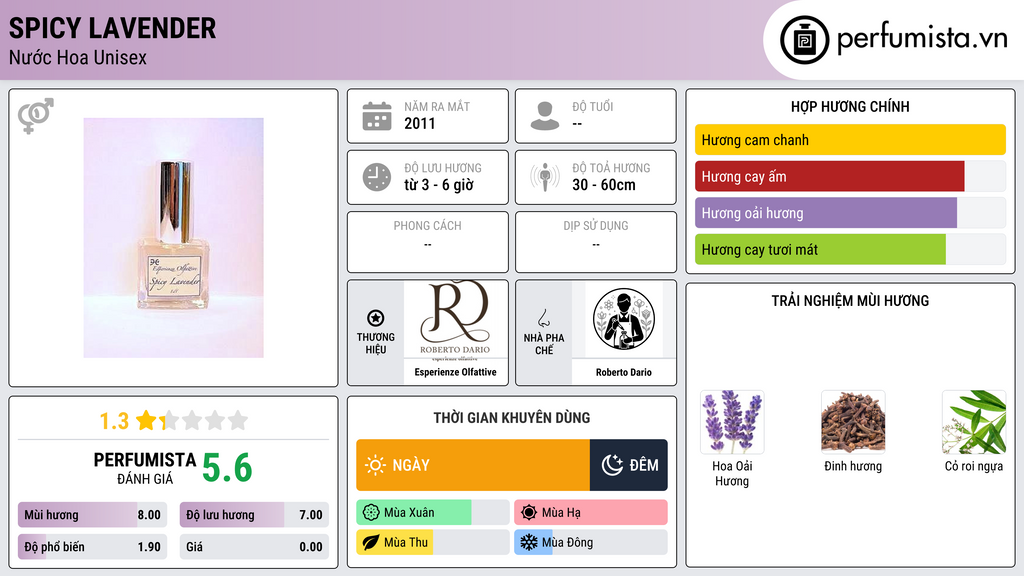The image size is (1024, 576).
Task: Click the calendar icon beside Năm ra mắt
Action: tap(377, 116)
